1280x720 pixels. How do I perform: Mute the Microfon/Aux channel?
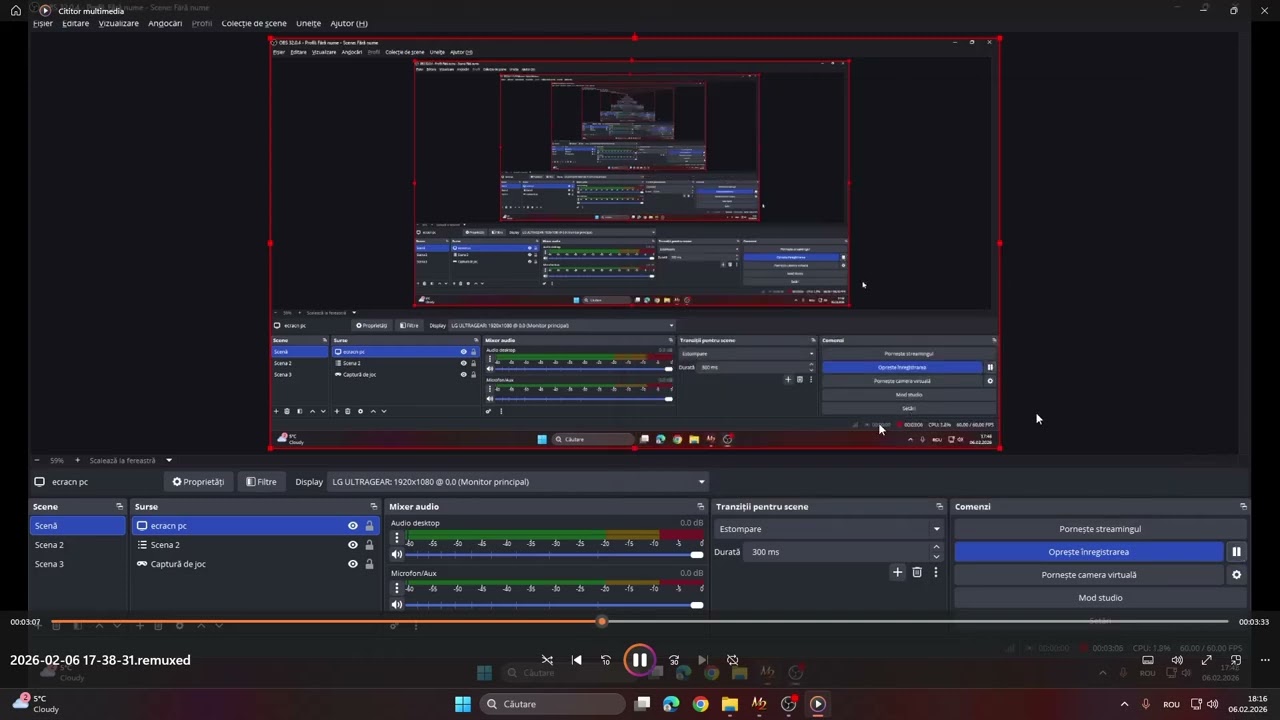[x=397, y=604]
